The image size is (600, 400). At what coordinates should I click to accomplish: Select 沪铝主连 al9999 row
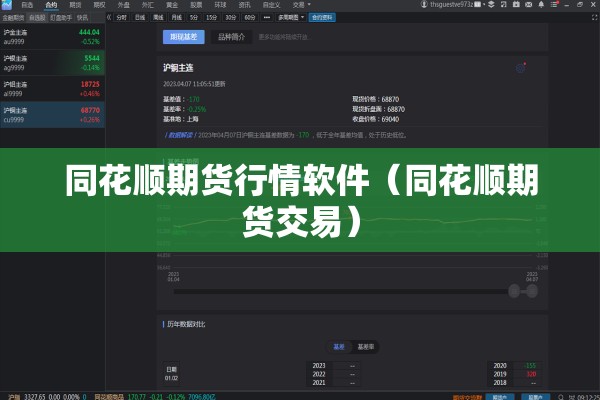click(x=52, y=89)
